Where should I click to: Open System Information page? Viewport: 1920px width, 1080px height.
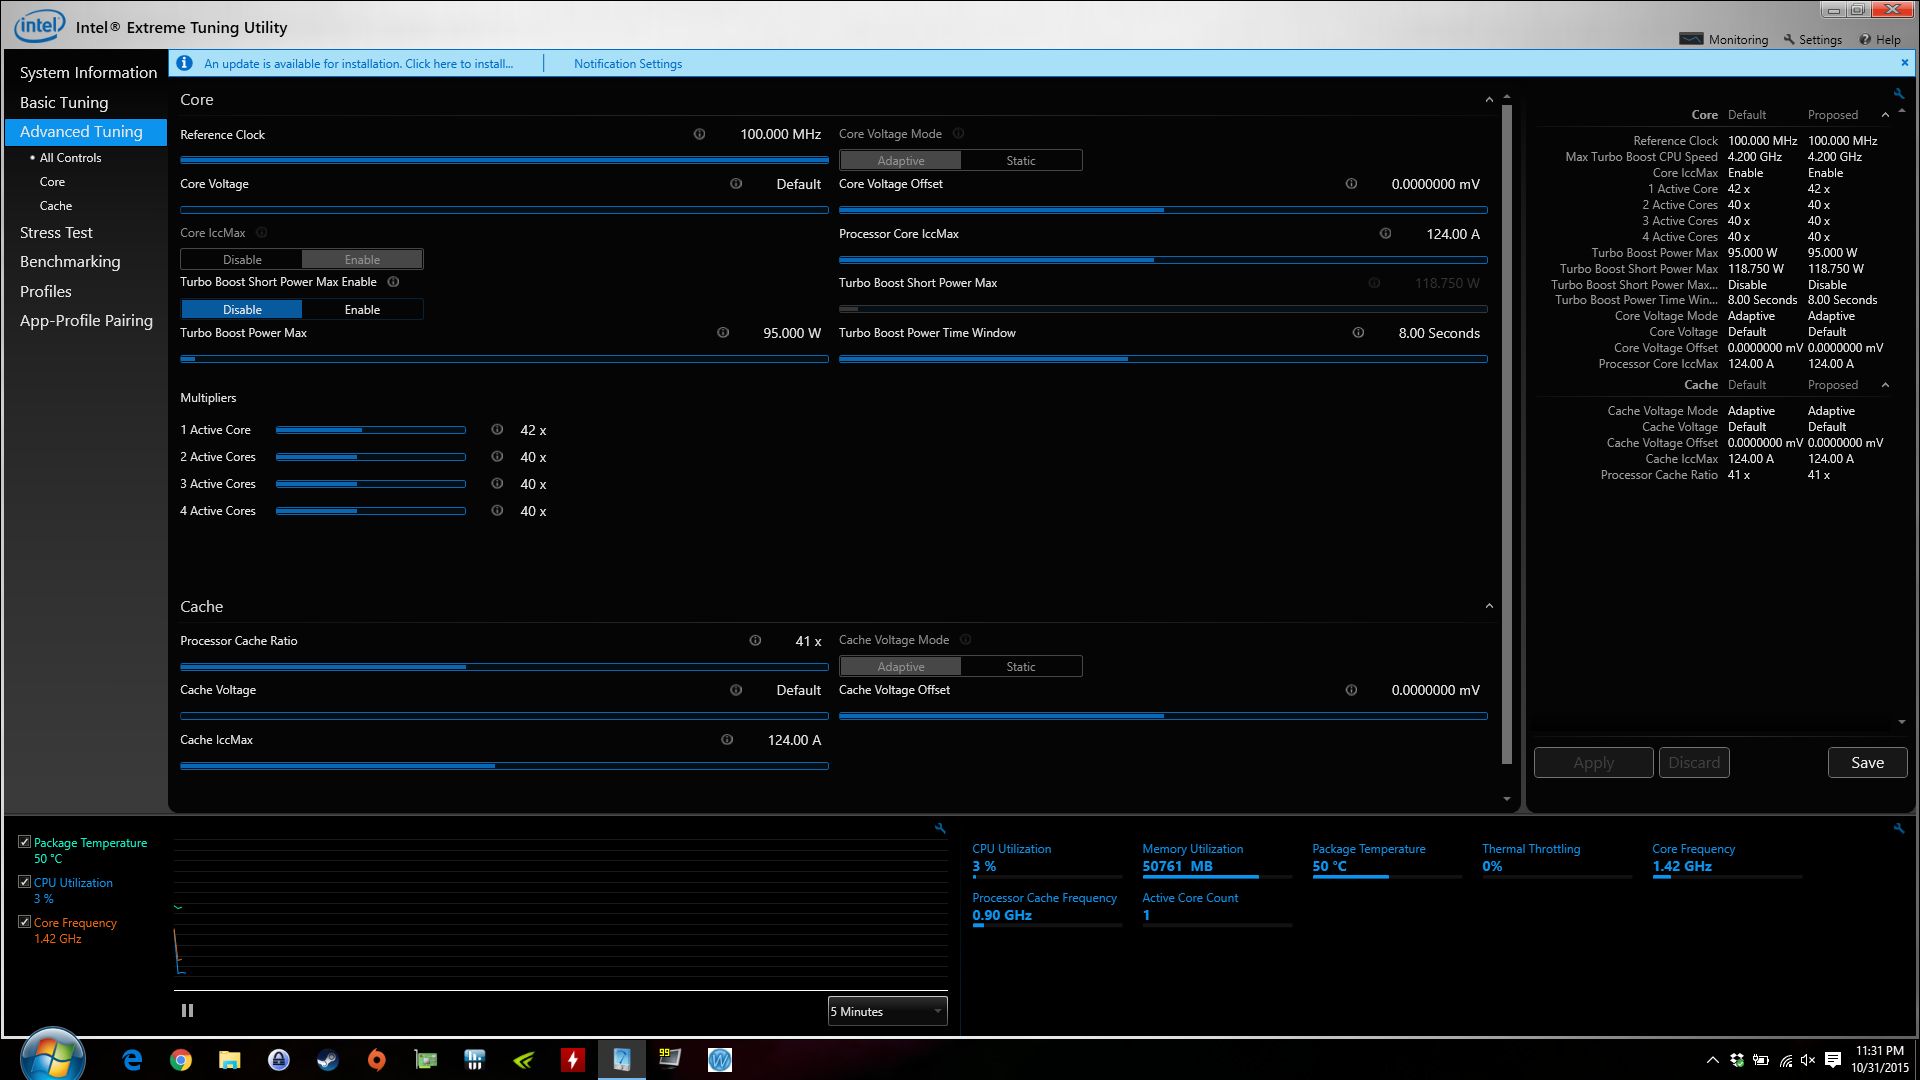coord(88,72)
